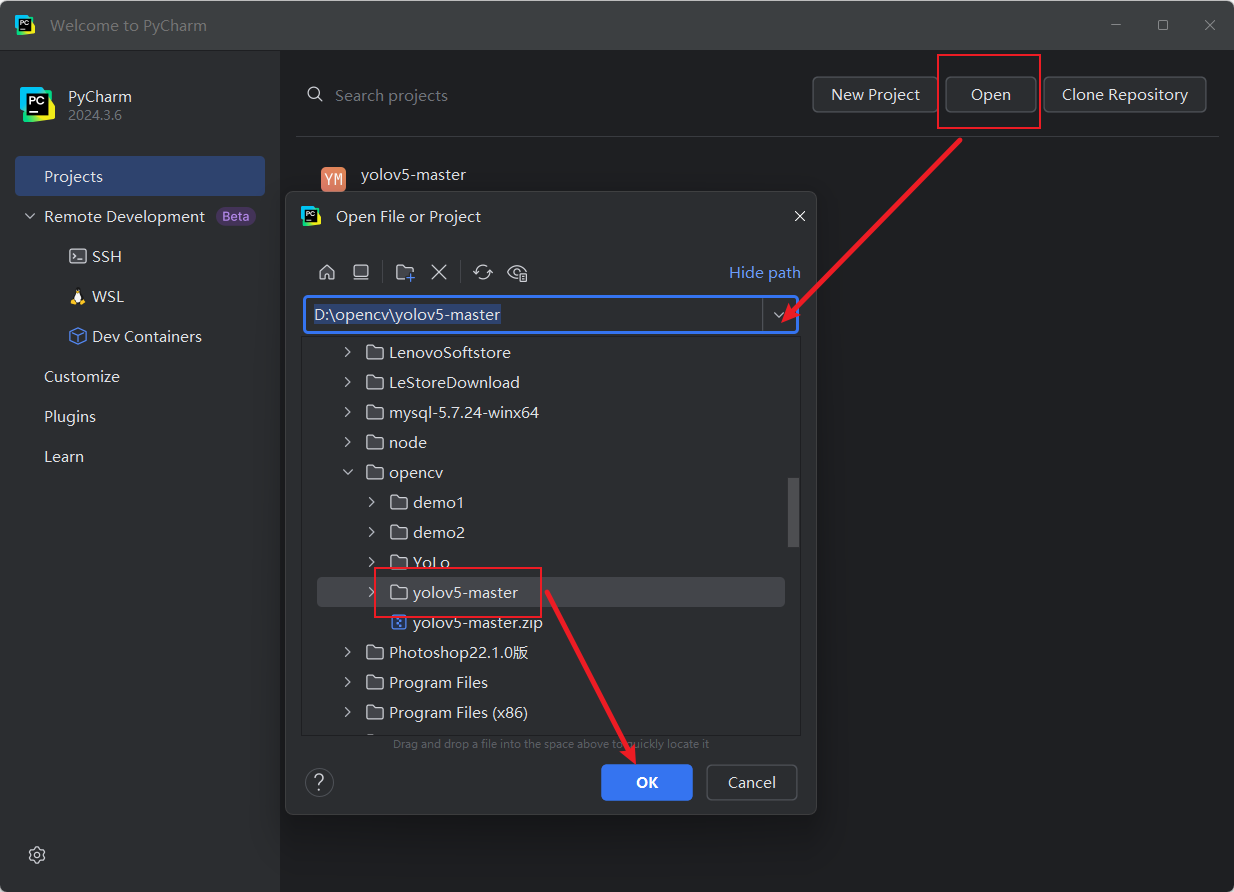The height and width of the screenshot is (892, 1234).
Task: Open the help question mark button
Action: [319, 782]
